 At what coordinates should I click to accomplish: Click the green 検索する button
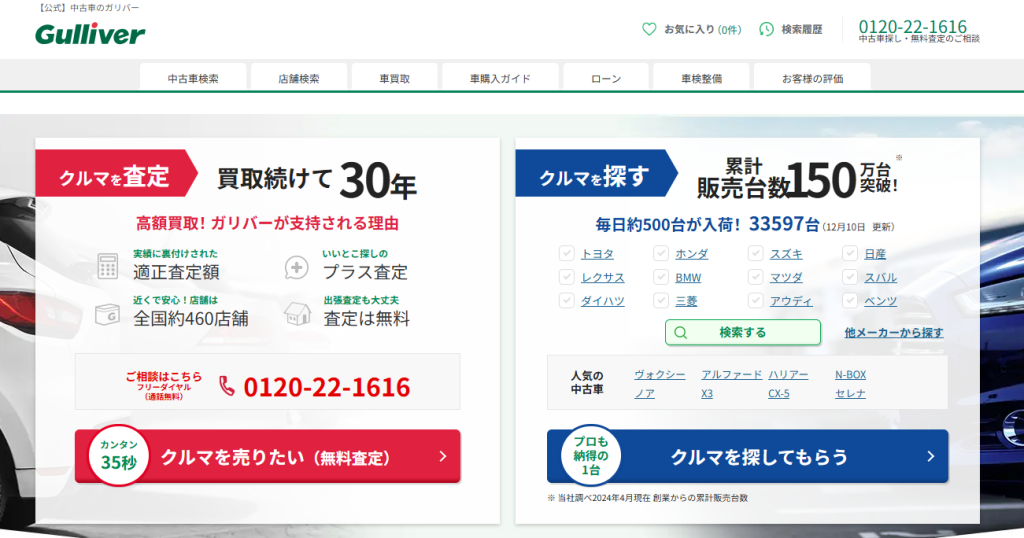click(742, 332)
